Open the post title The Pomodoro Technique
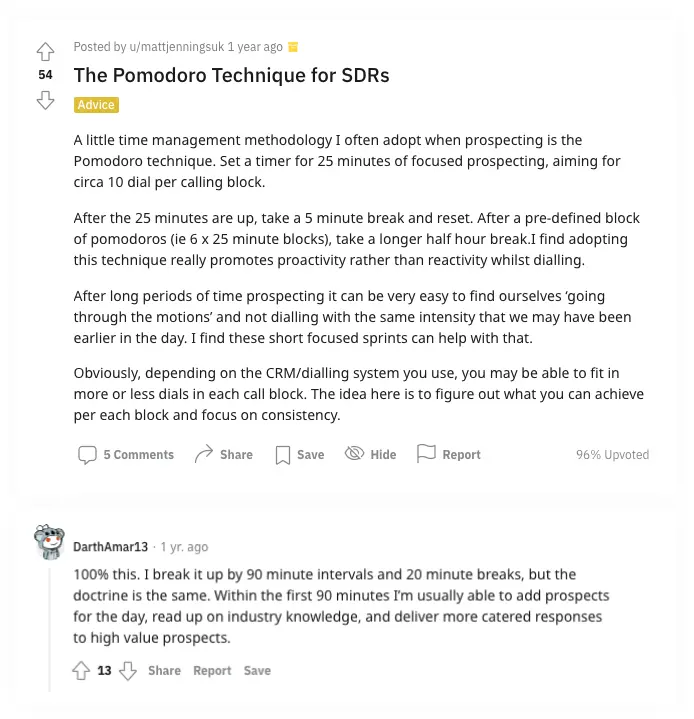 tap(231, 75)
